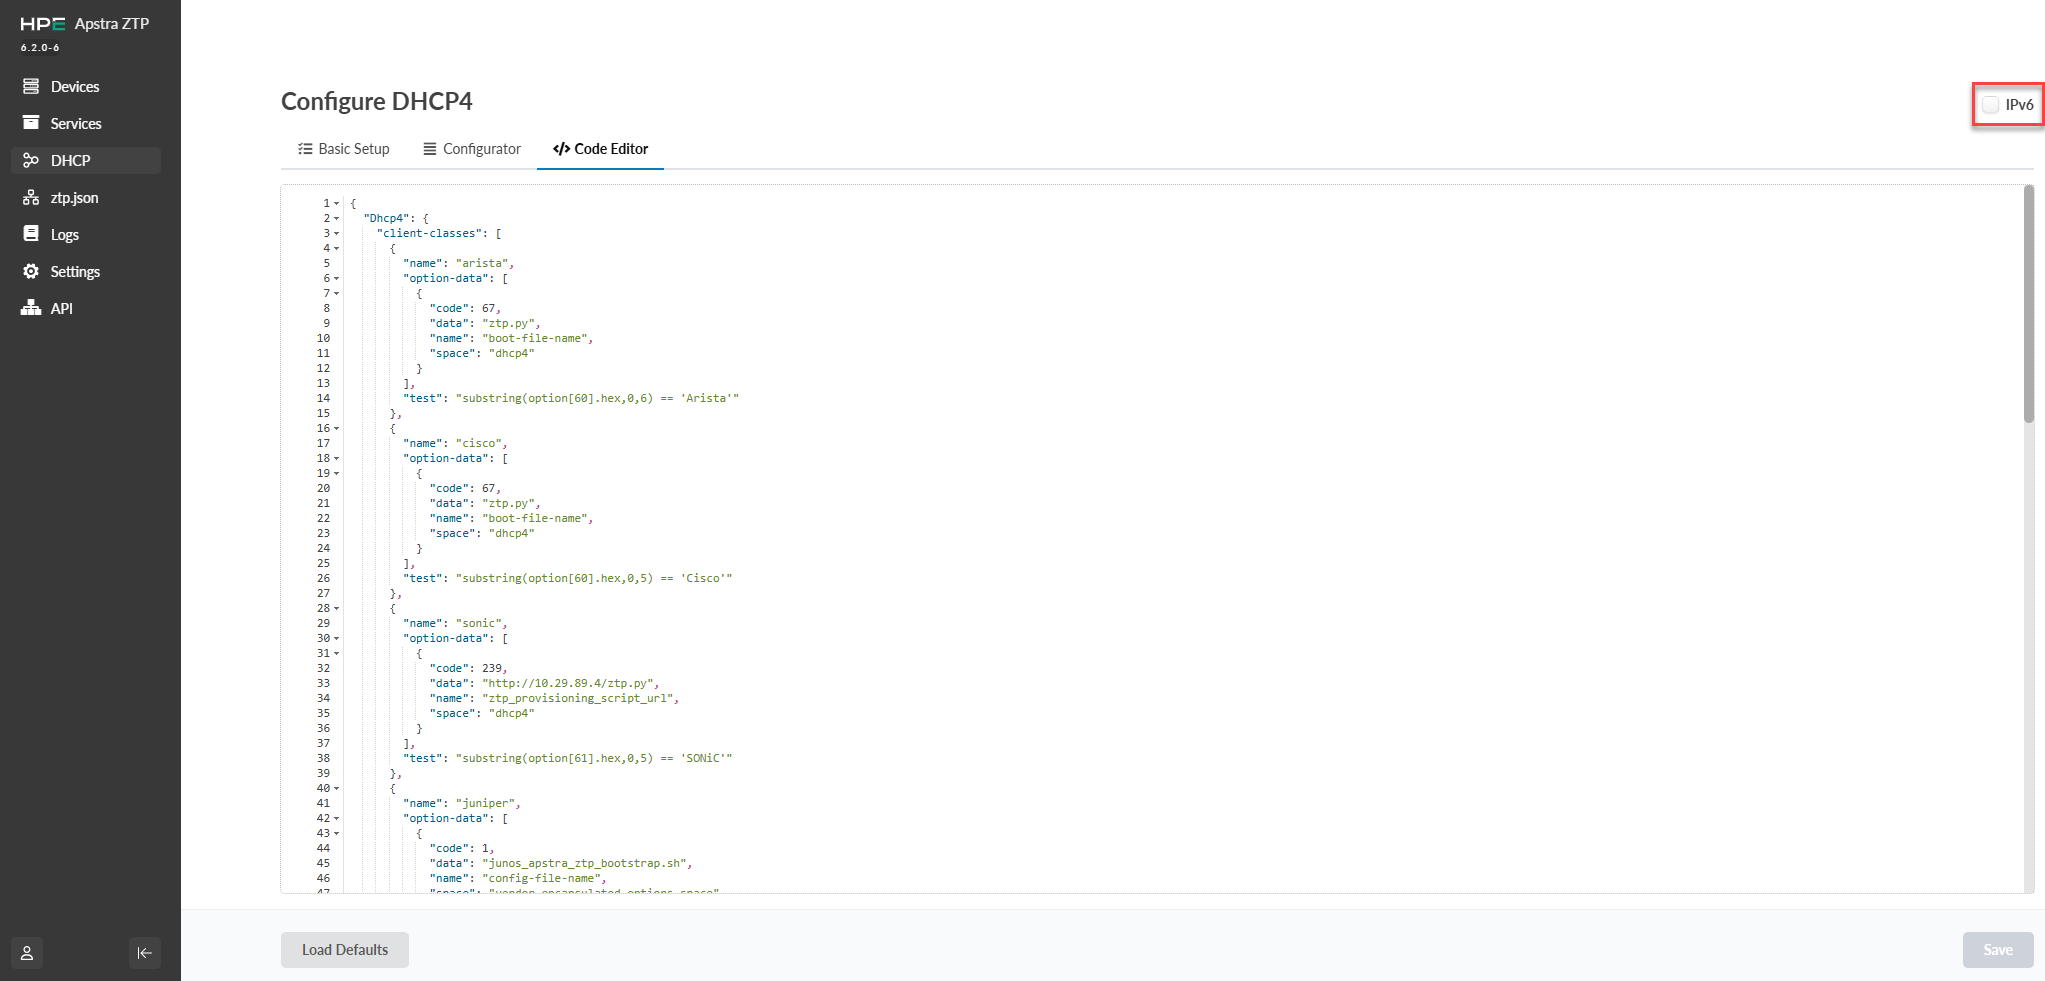Click the ztp_provisioning_script_url line
2045x981 pixels.
point(555,698)
